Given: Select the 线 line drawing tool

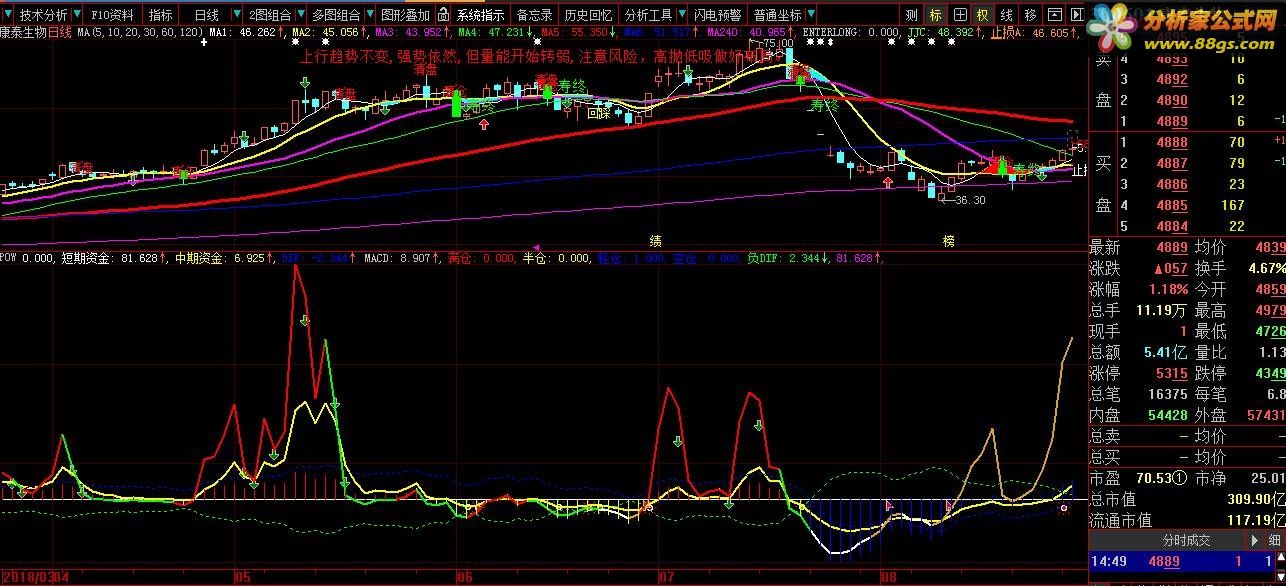Looking at the screenshot, I should click(x=1007, y=14).
